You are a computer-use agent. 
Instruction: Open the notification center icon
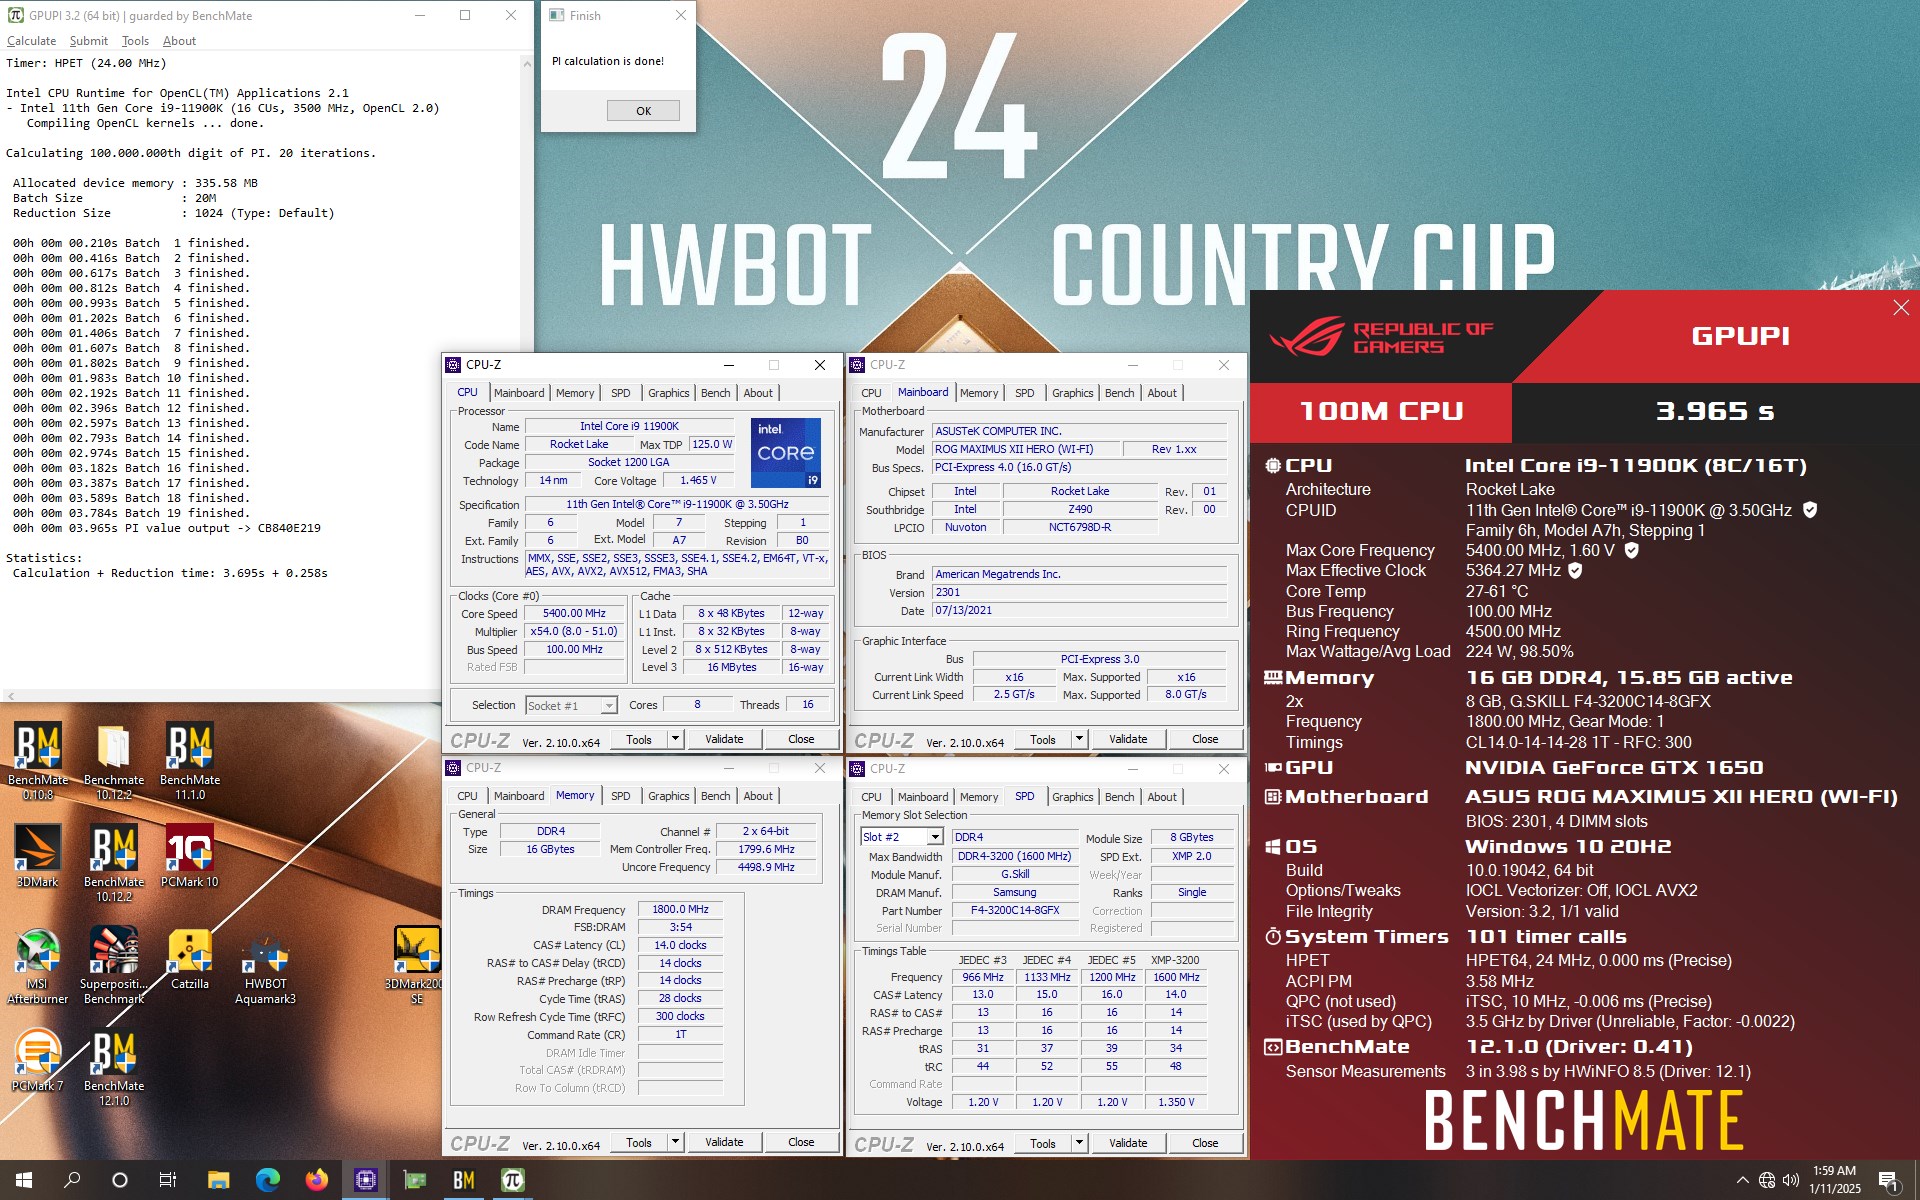1888,1180
